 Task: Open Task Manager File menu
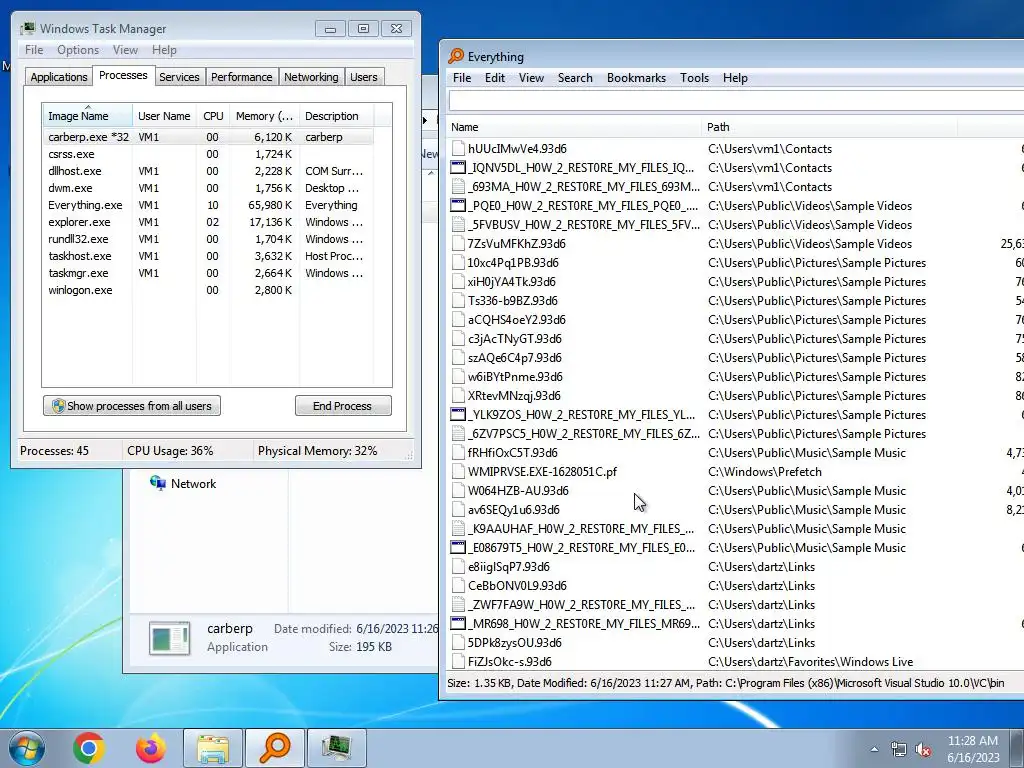(34, 50)
